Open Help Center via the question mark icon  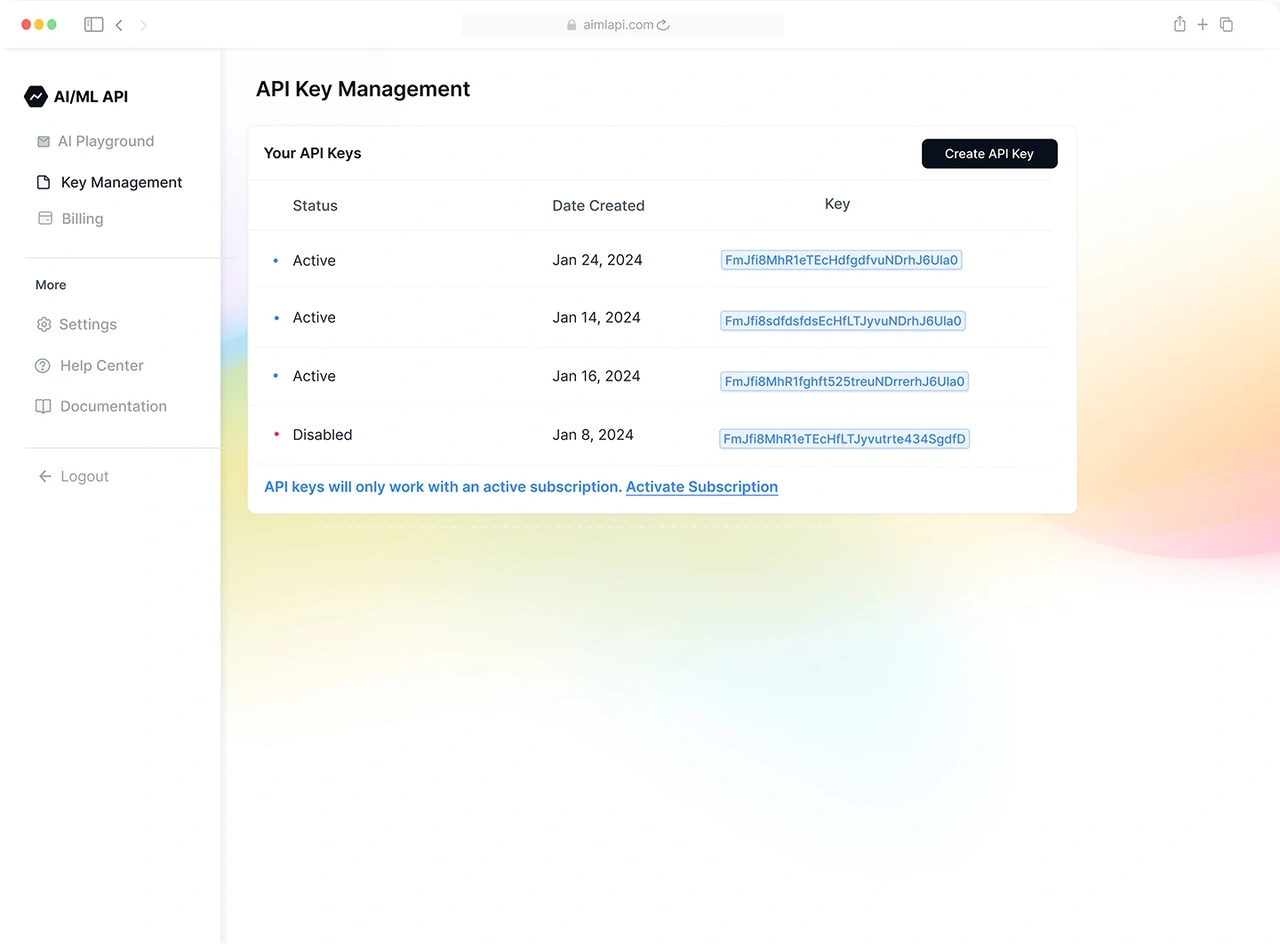click(42, 365)
